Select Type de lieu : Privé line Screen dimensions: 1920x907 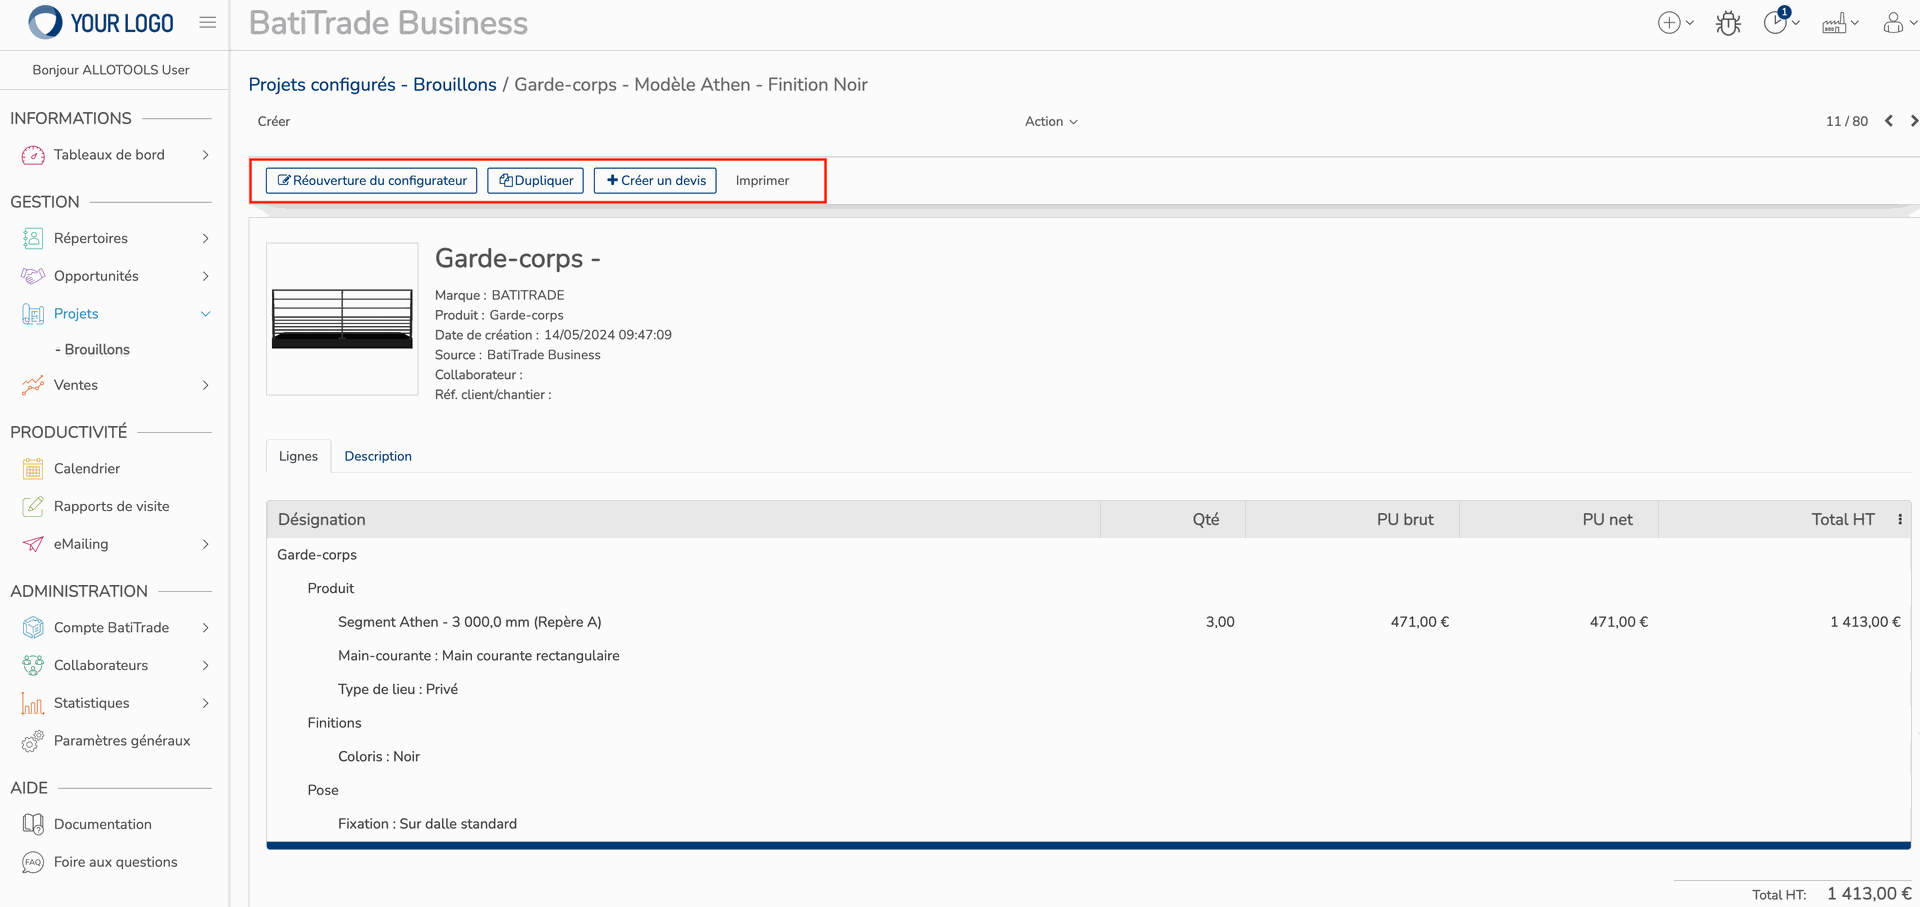tap(1089, 689)
